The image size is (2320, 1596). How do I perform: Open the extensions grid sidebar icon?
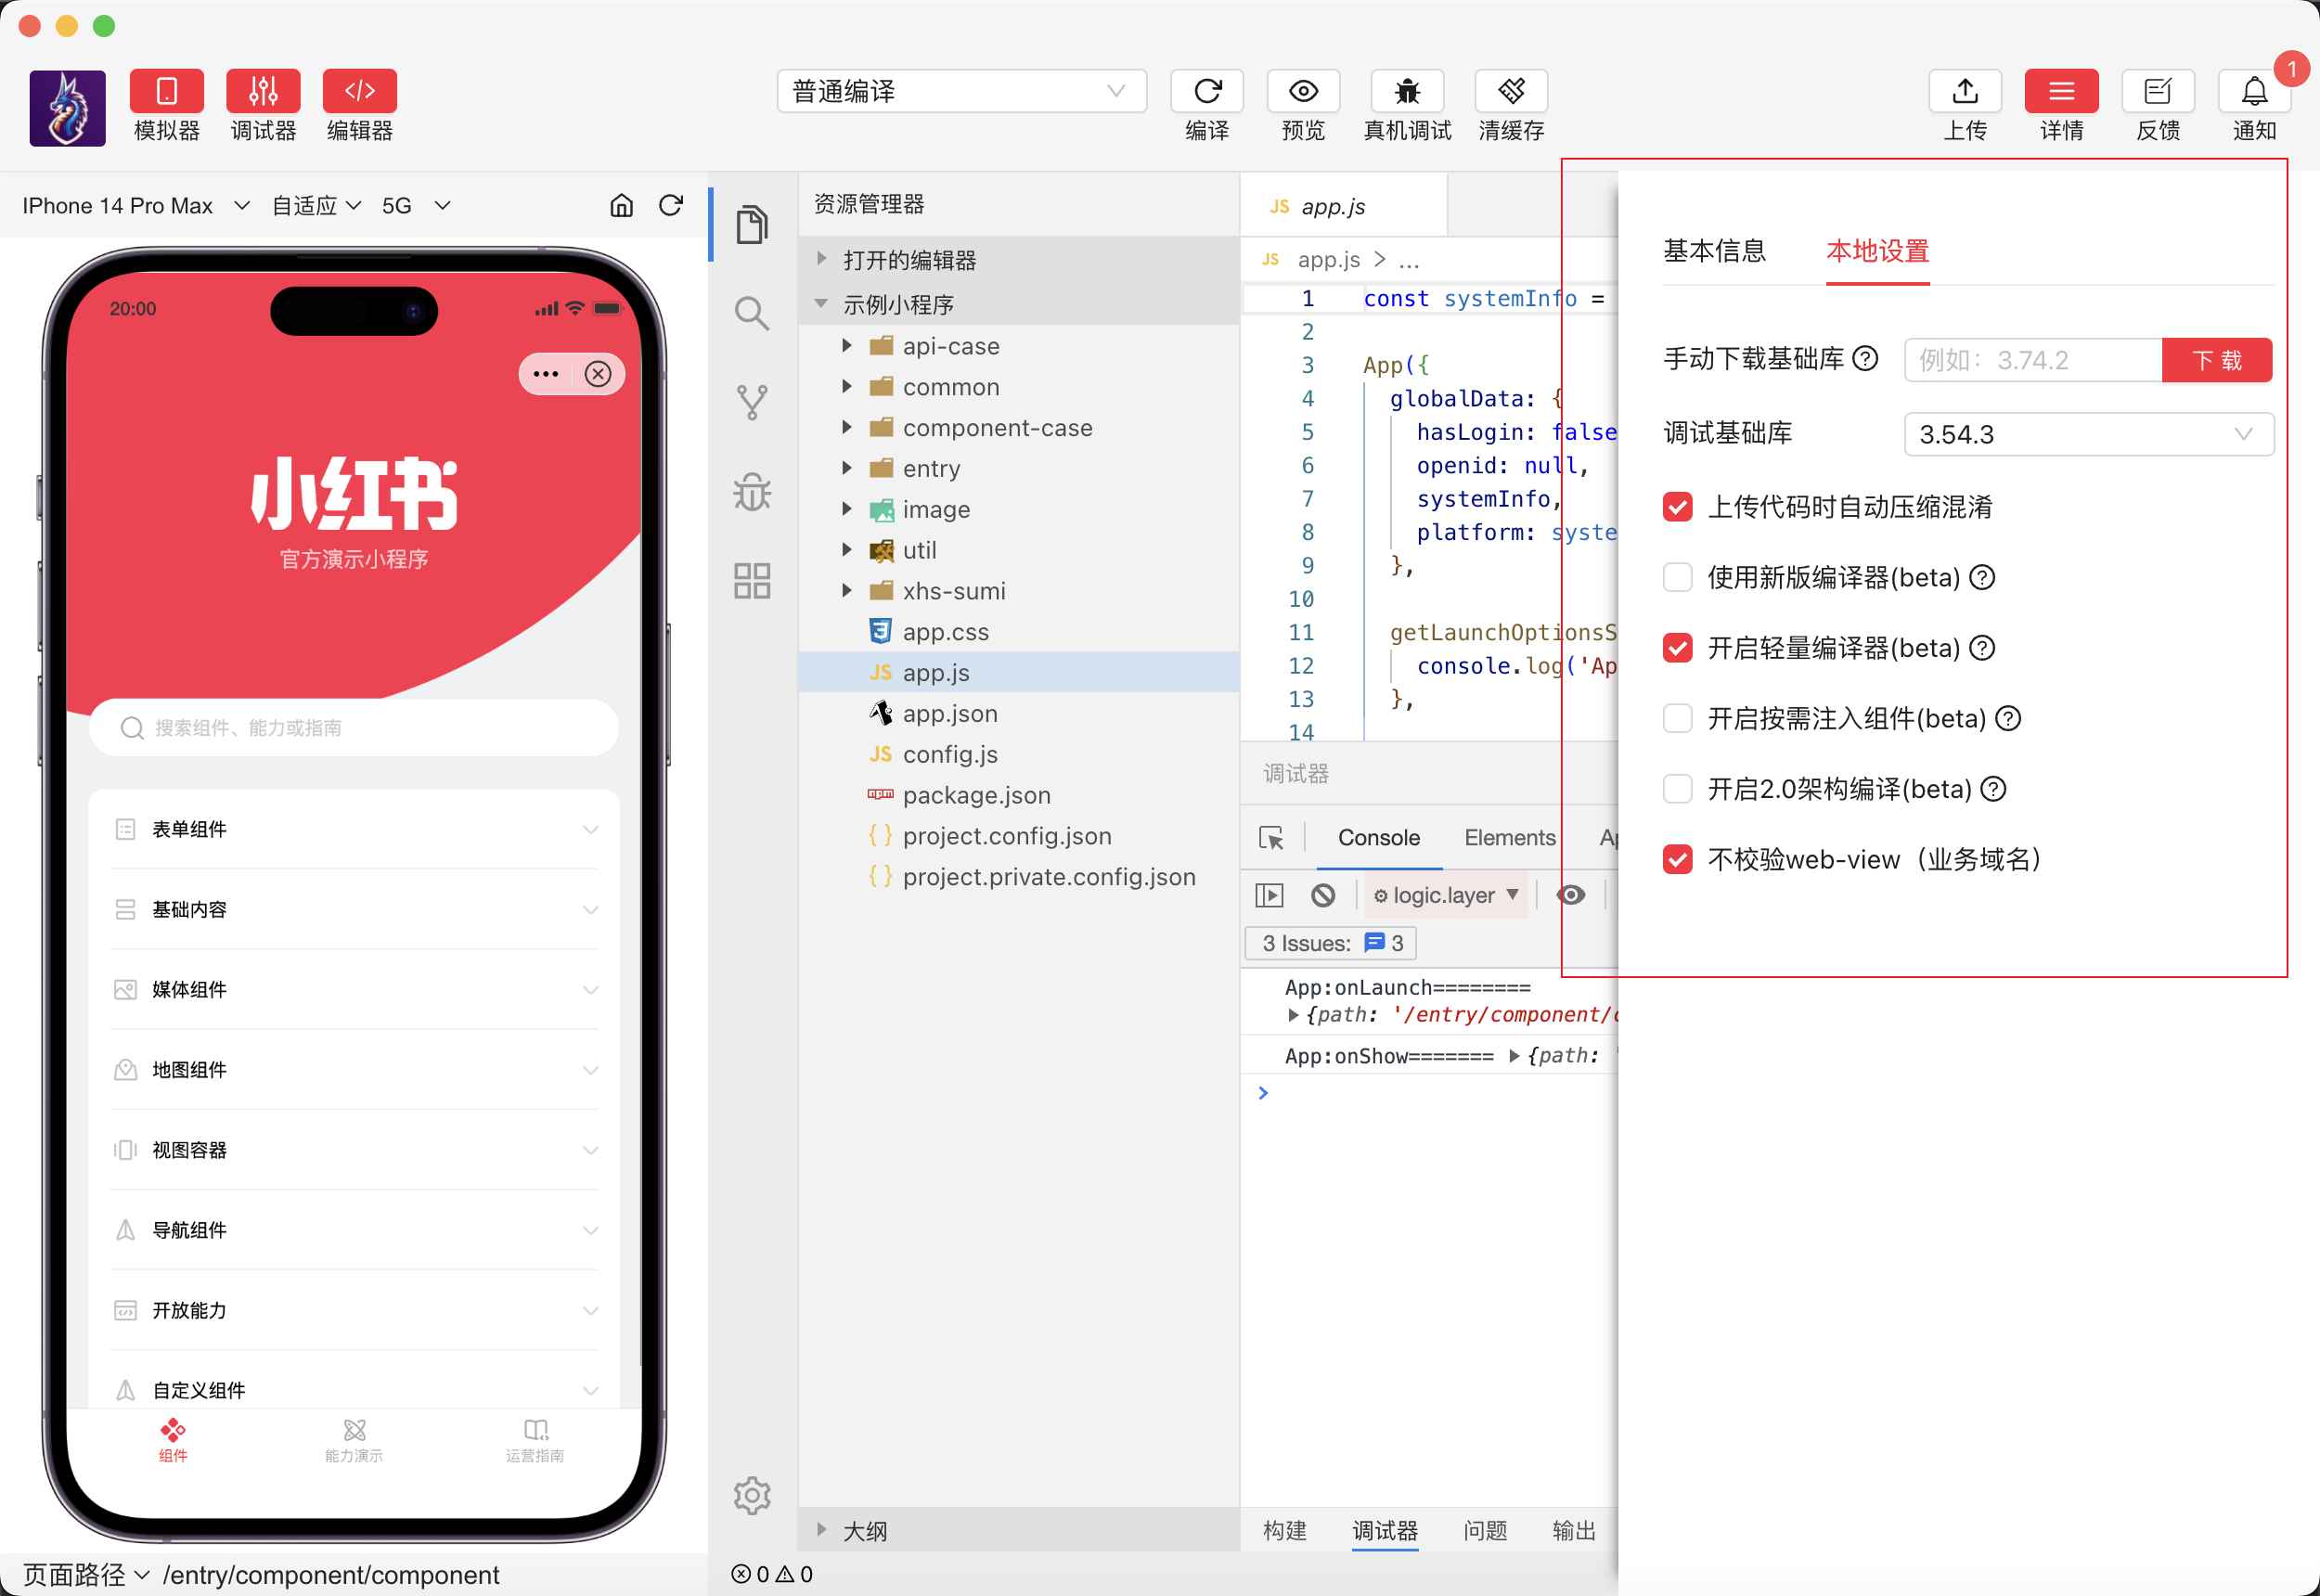pos(752,580)
